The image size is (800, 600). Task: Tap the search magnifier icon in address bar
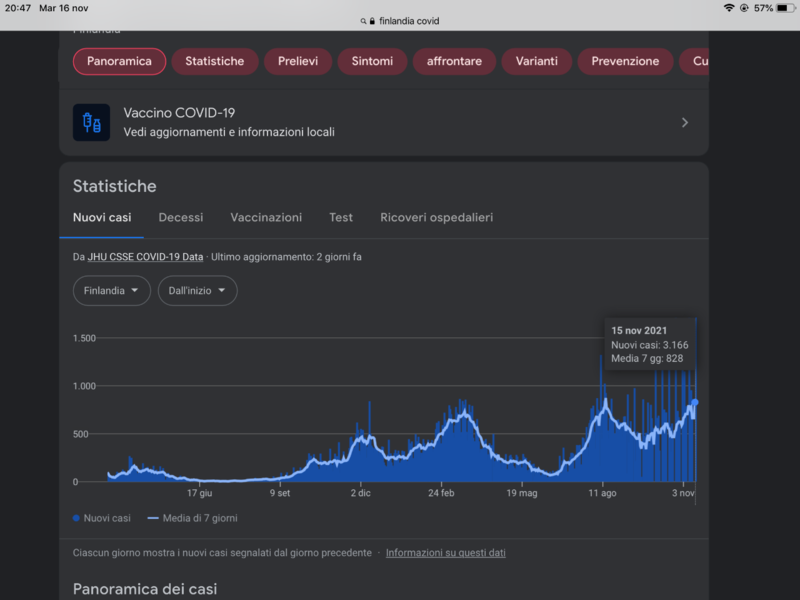(362, 21)
